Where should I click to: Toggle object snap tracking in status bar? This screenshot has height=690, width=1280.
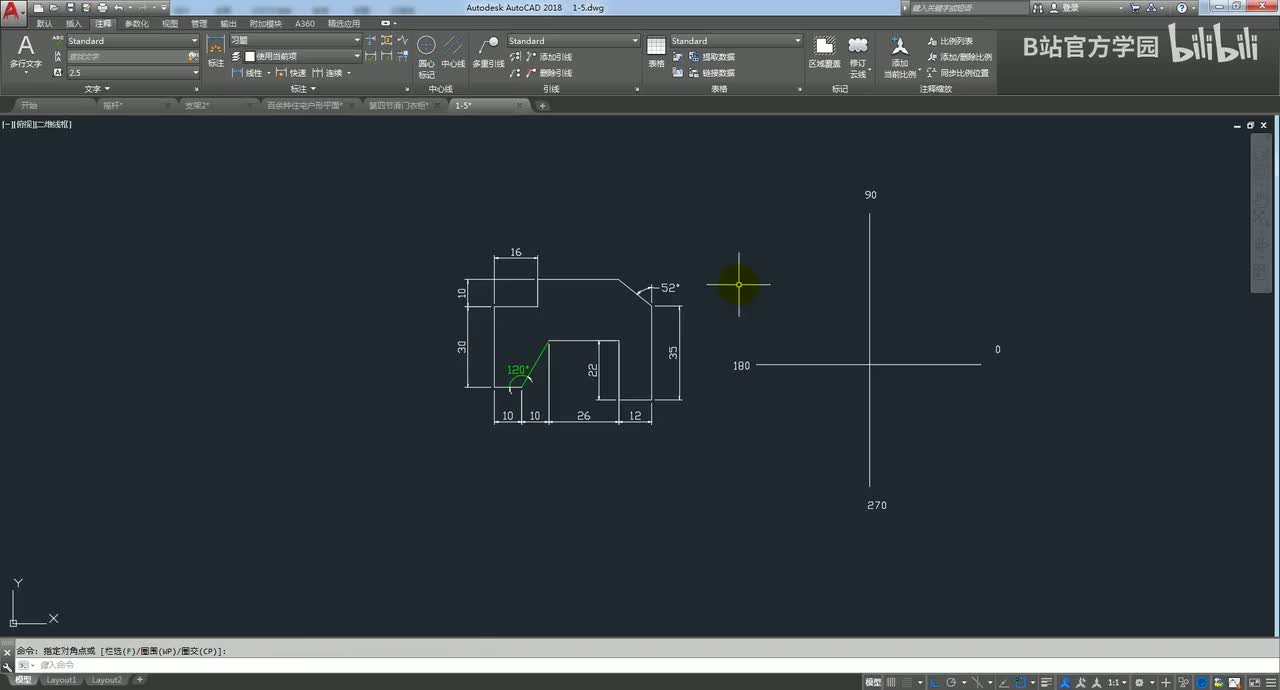1003,682
